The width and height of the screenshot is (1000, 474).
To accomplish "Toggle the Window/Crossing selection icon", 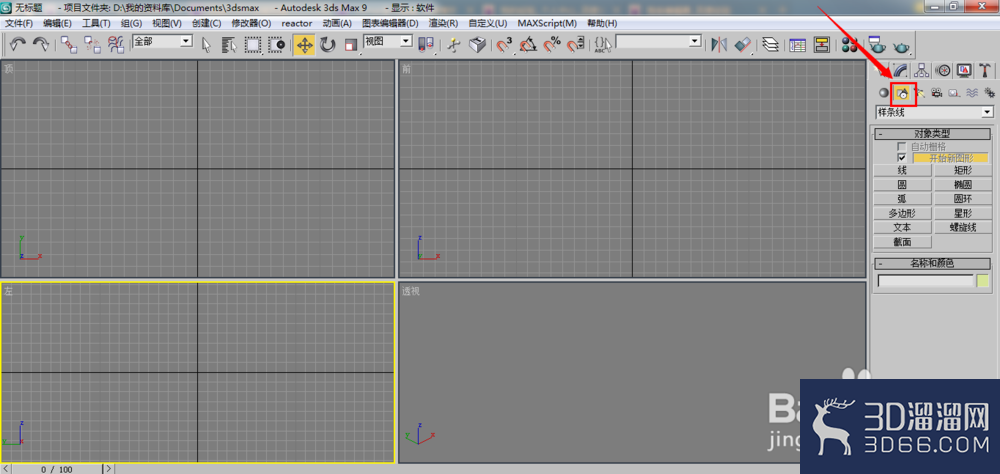I will point(277,45).
